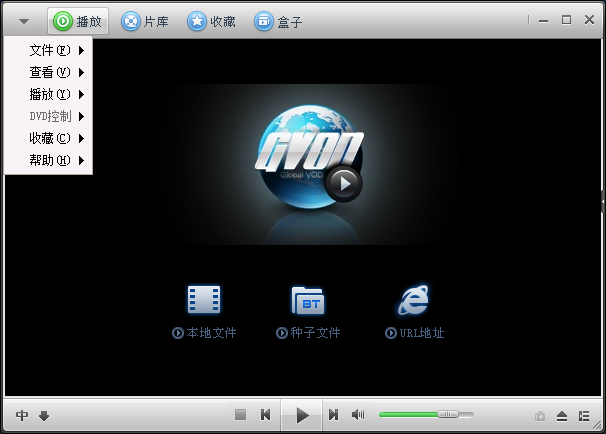Expand the side panel handle on the right edge
The width and height of the screenshot is (606, 434).
(603, 201)
